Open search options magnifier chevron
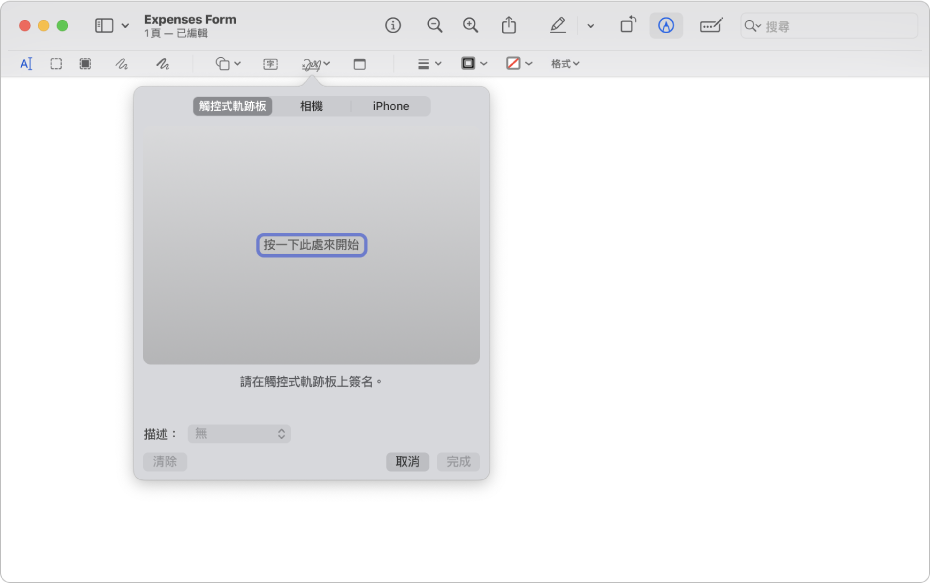Viewport: 931px width, 585px height. (753, 26)
